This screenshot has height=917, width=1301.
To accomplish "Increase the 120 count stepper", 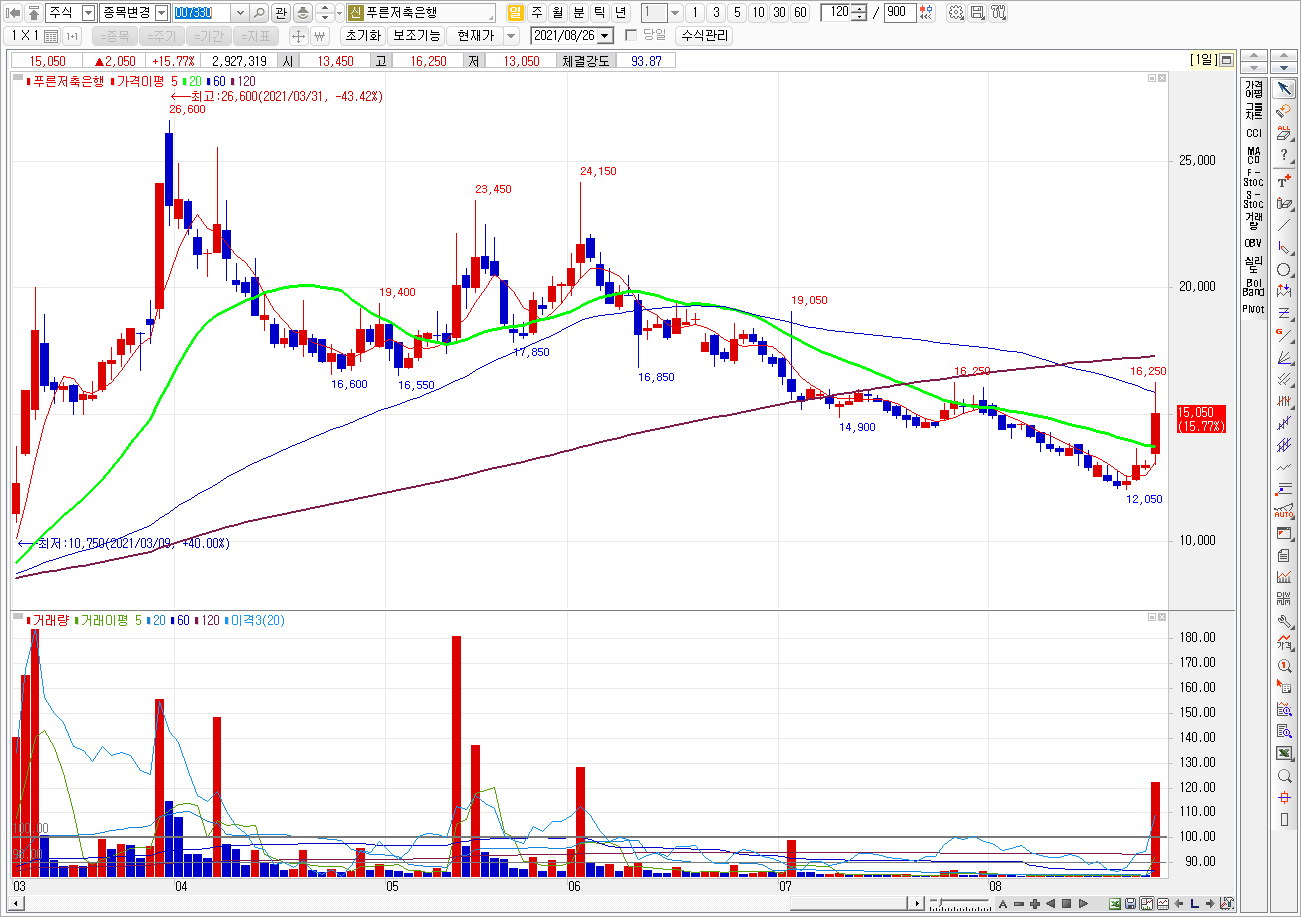I will [x=860, y=9].
